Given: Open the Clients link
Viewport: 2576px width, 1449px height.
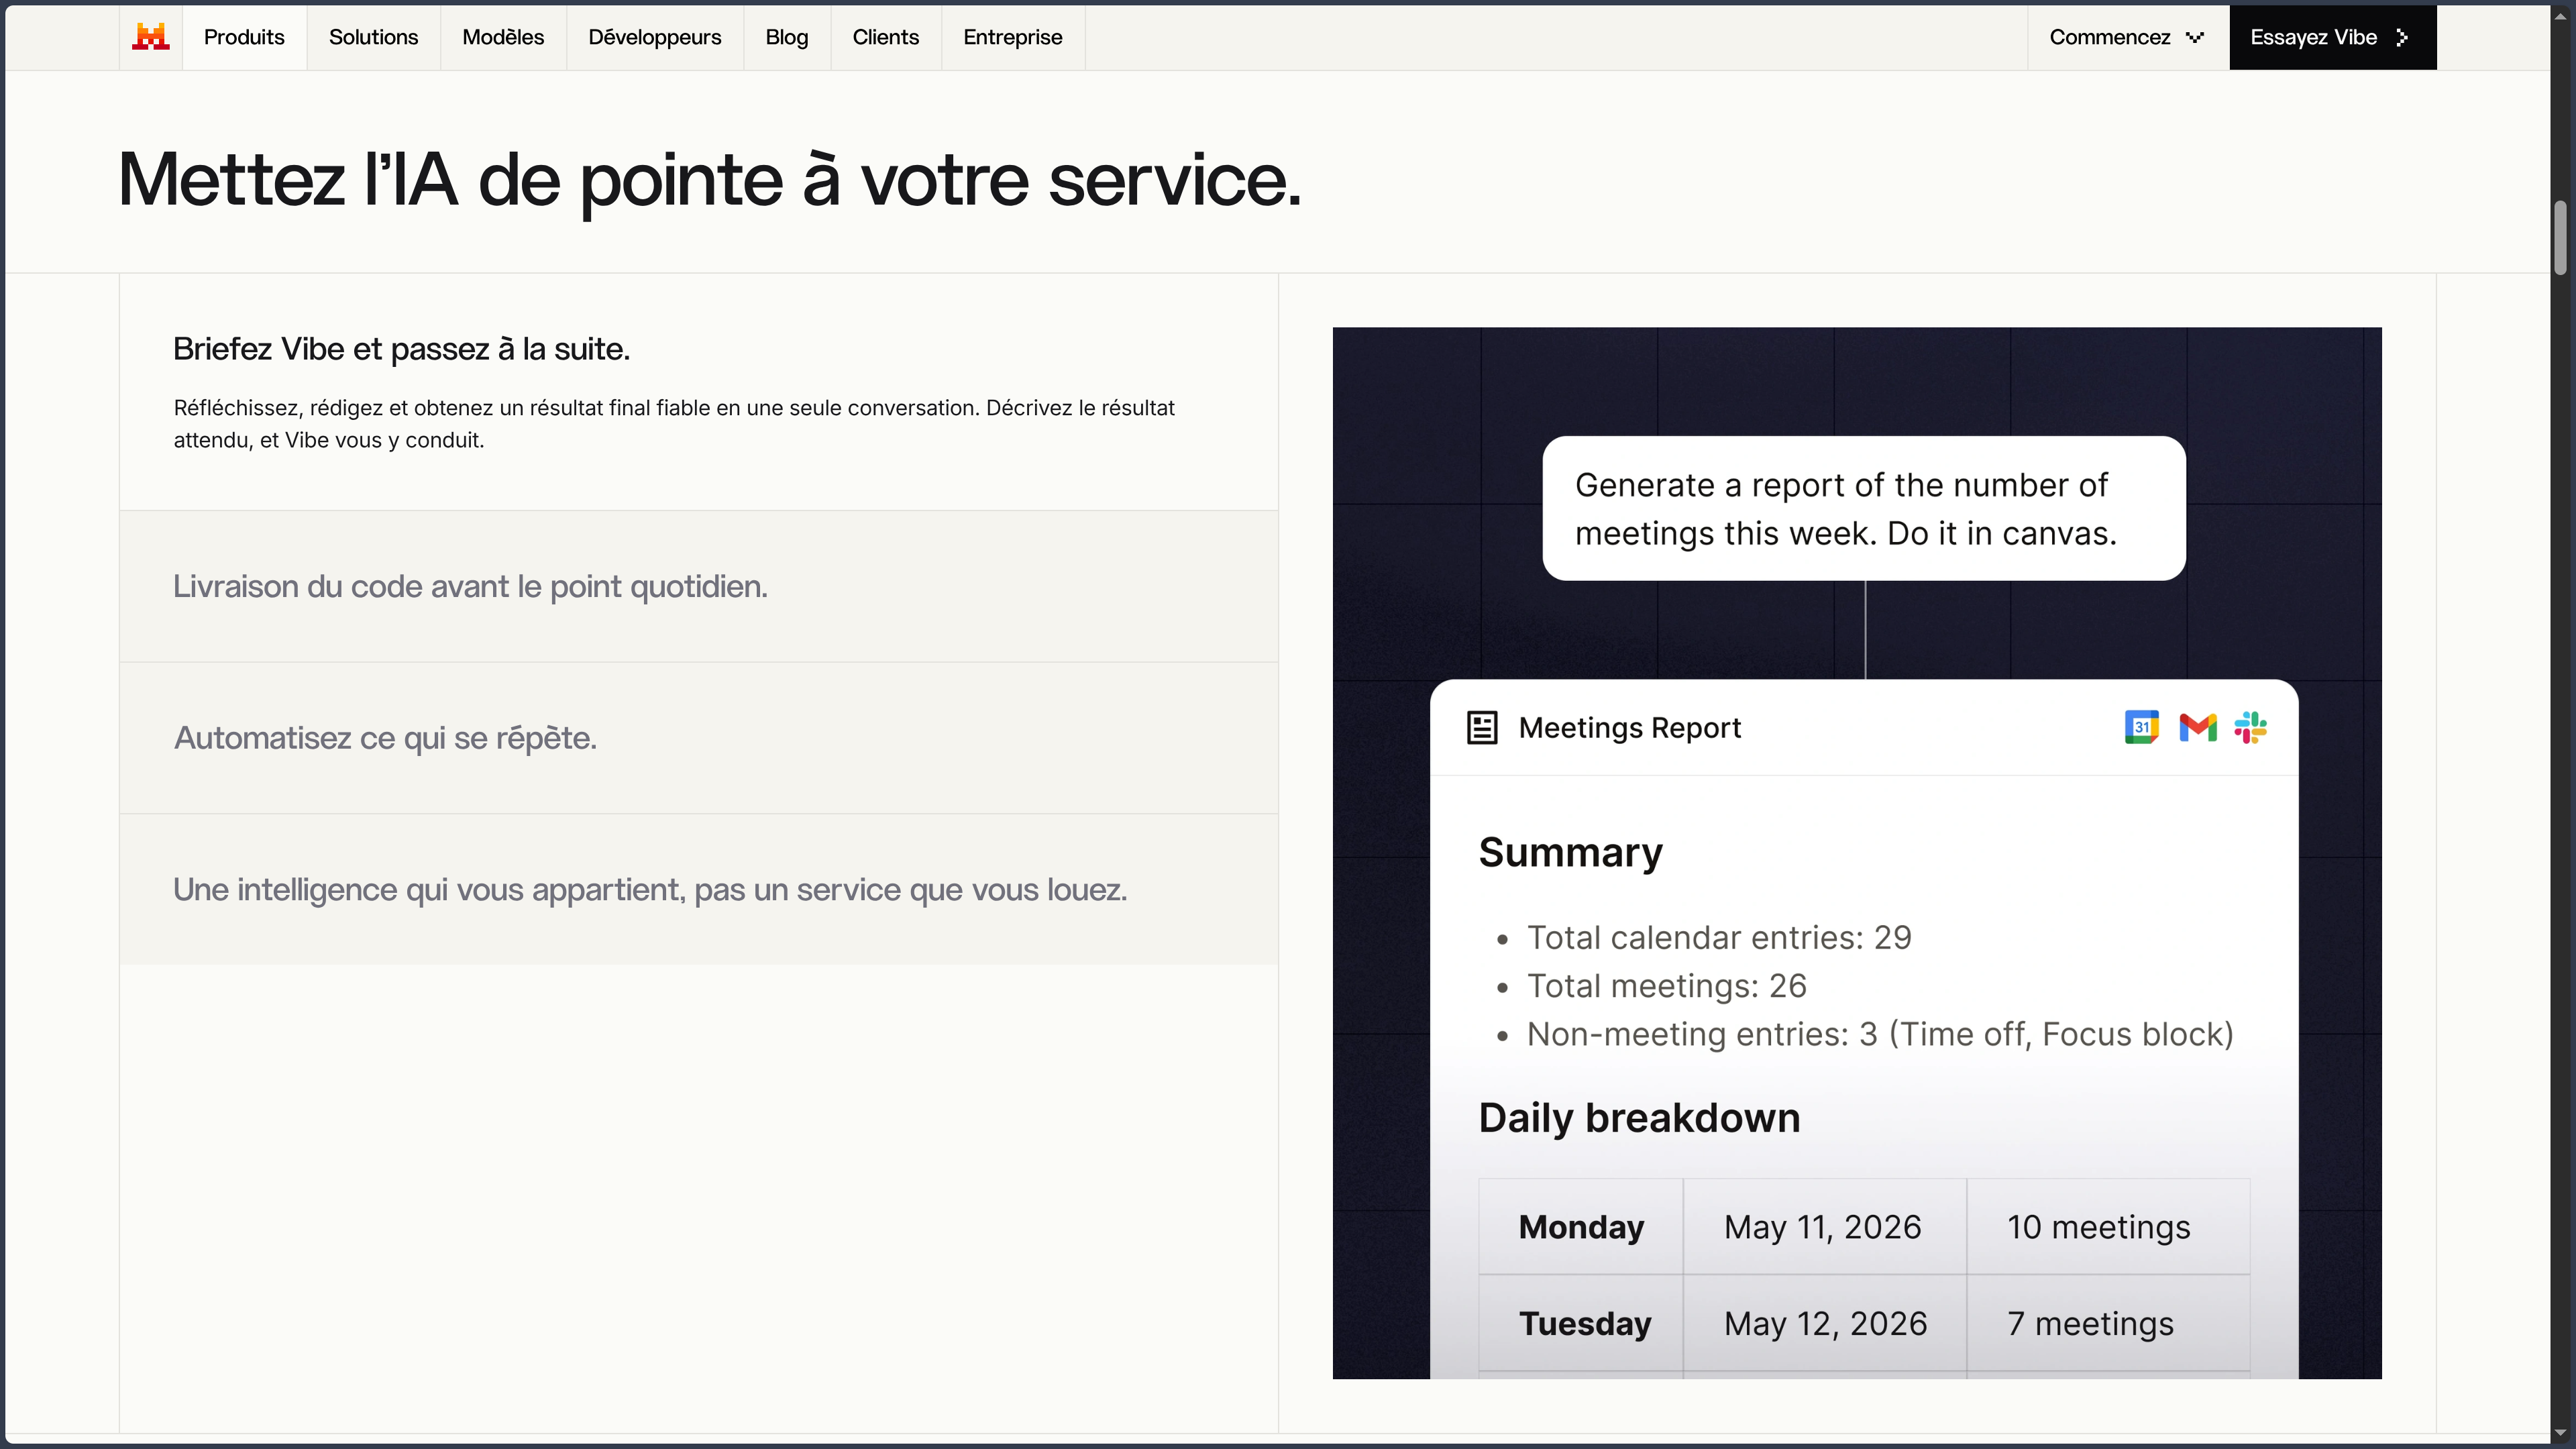Looking at the screenshot, I should (x=886, y=37).
